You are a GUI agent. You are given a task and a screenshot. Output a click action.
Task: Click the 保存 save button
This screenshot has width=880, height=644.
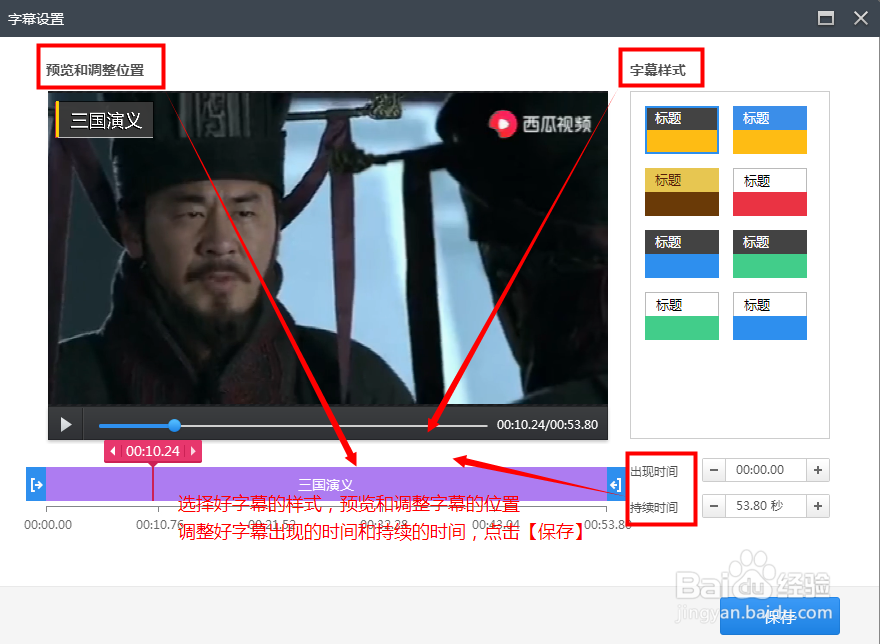[x=780, y=616]
